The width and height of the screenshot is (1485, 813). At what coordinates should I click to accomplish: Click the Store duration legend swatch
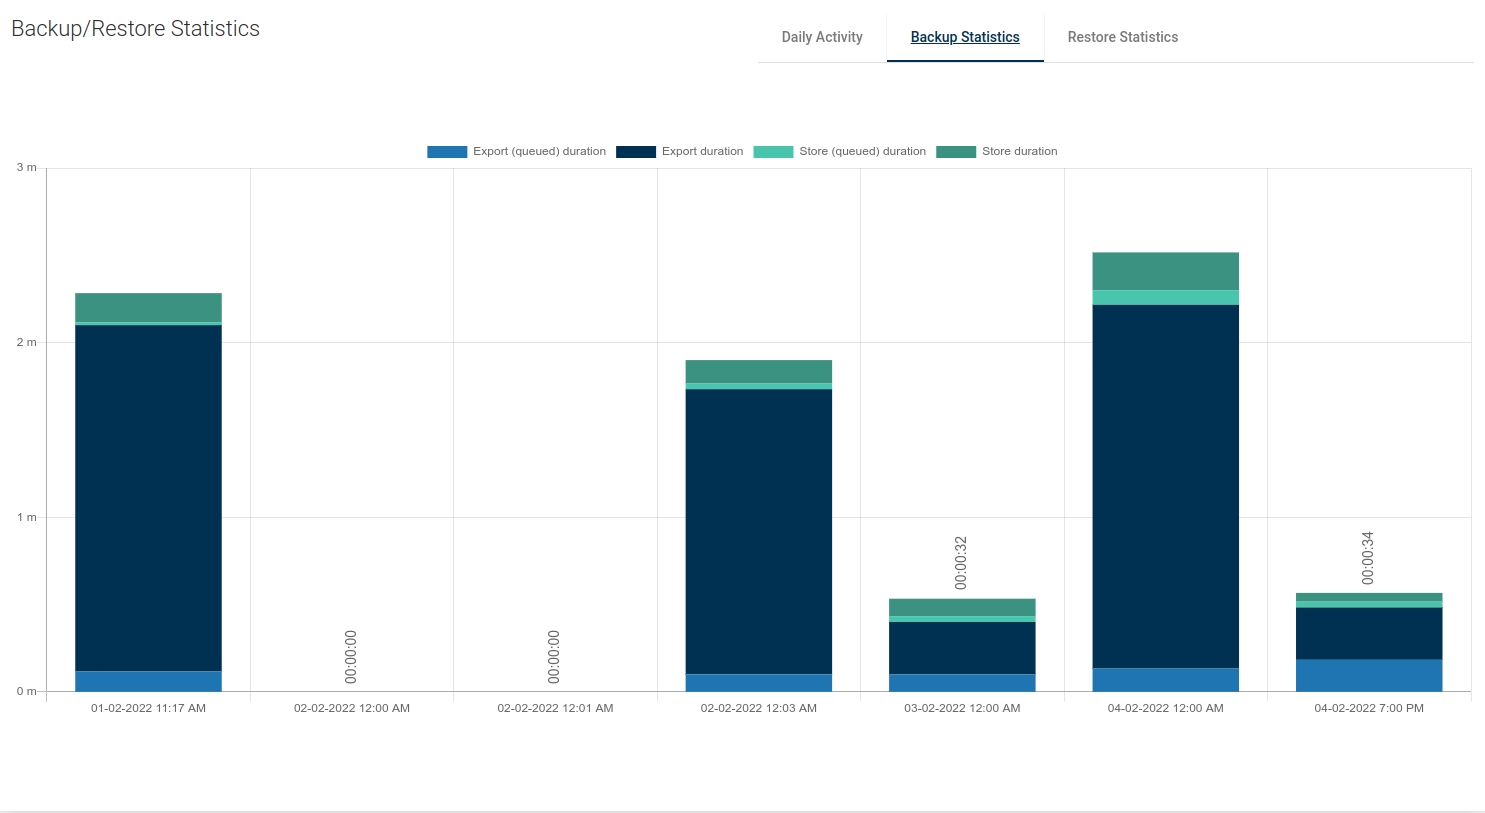pos(955,152)
